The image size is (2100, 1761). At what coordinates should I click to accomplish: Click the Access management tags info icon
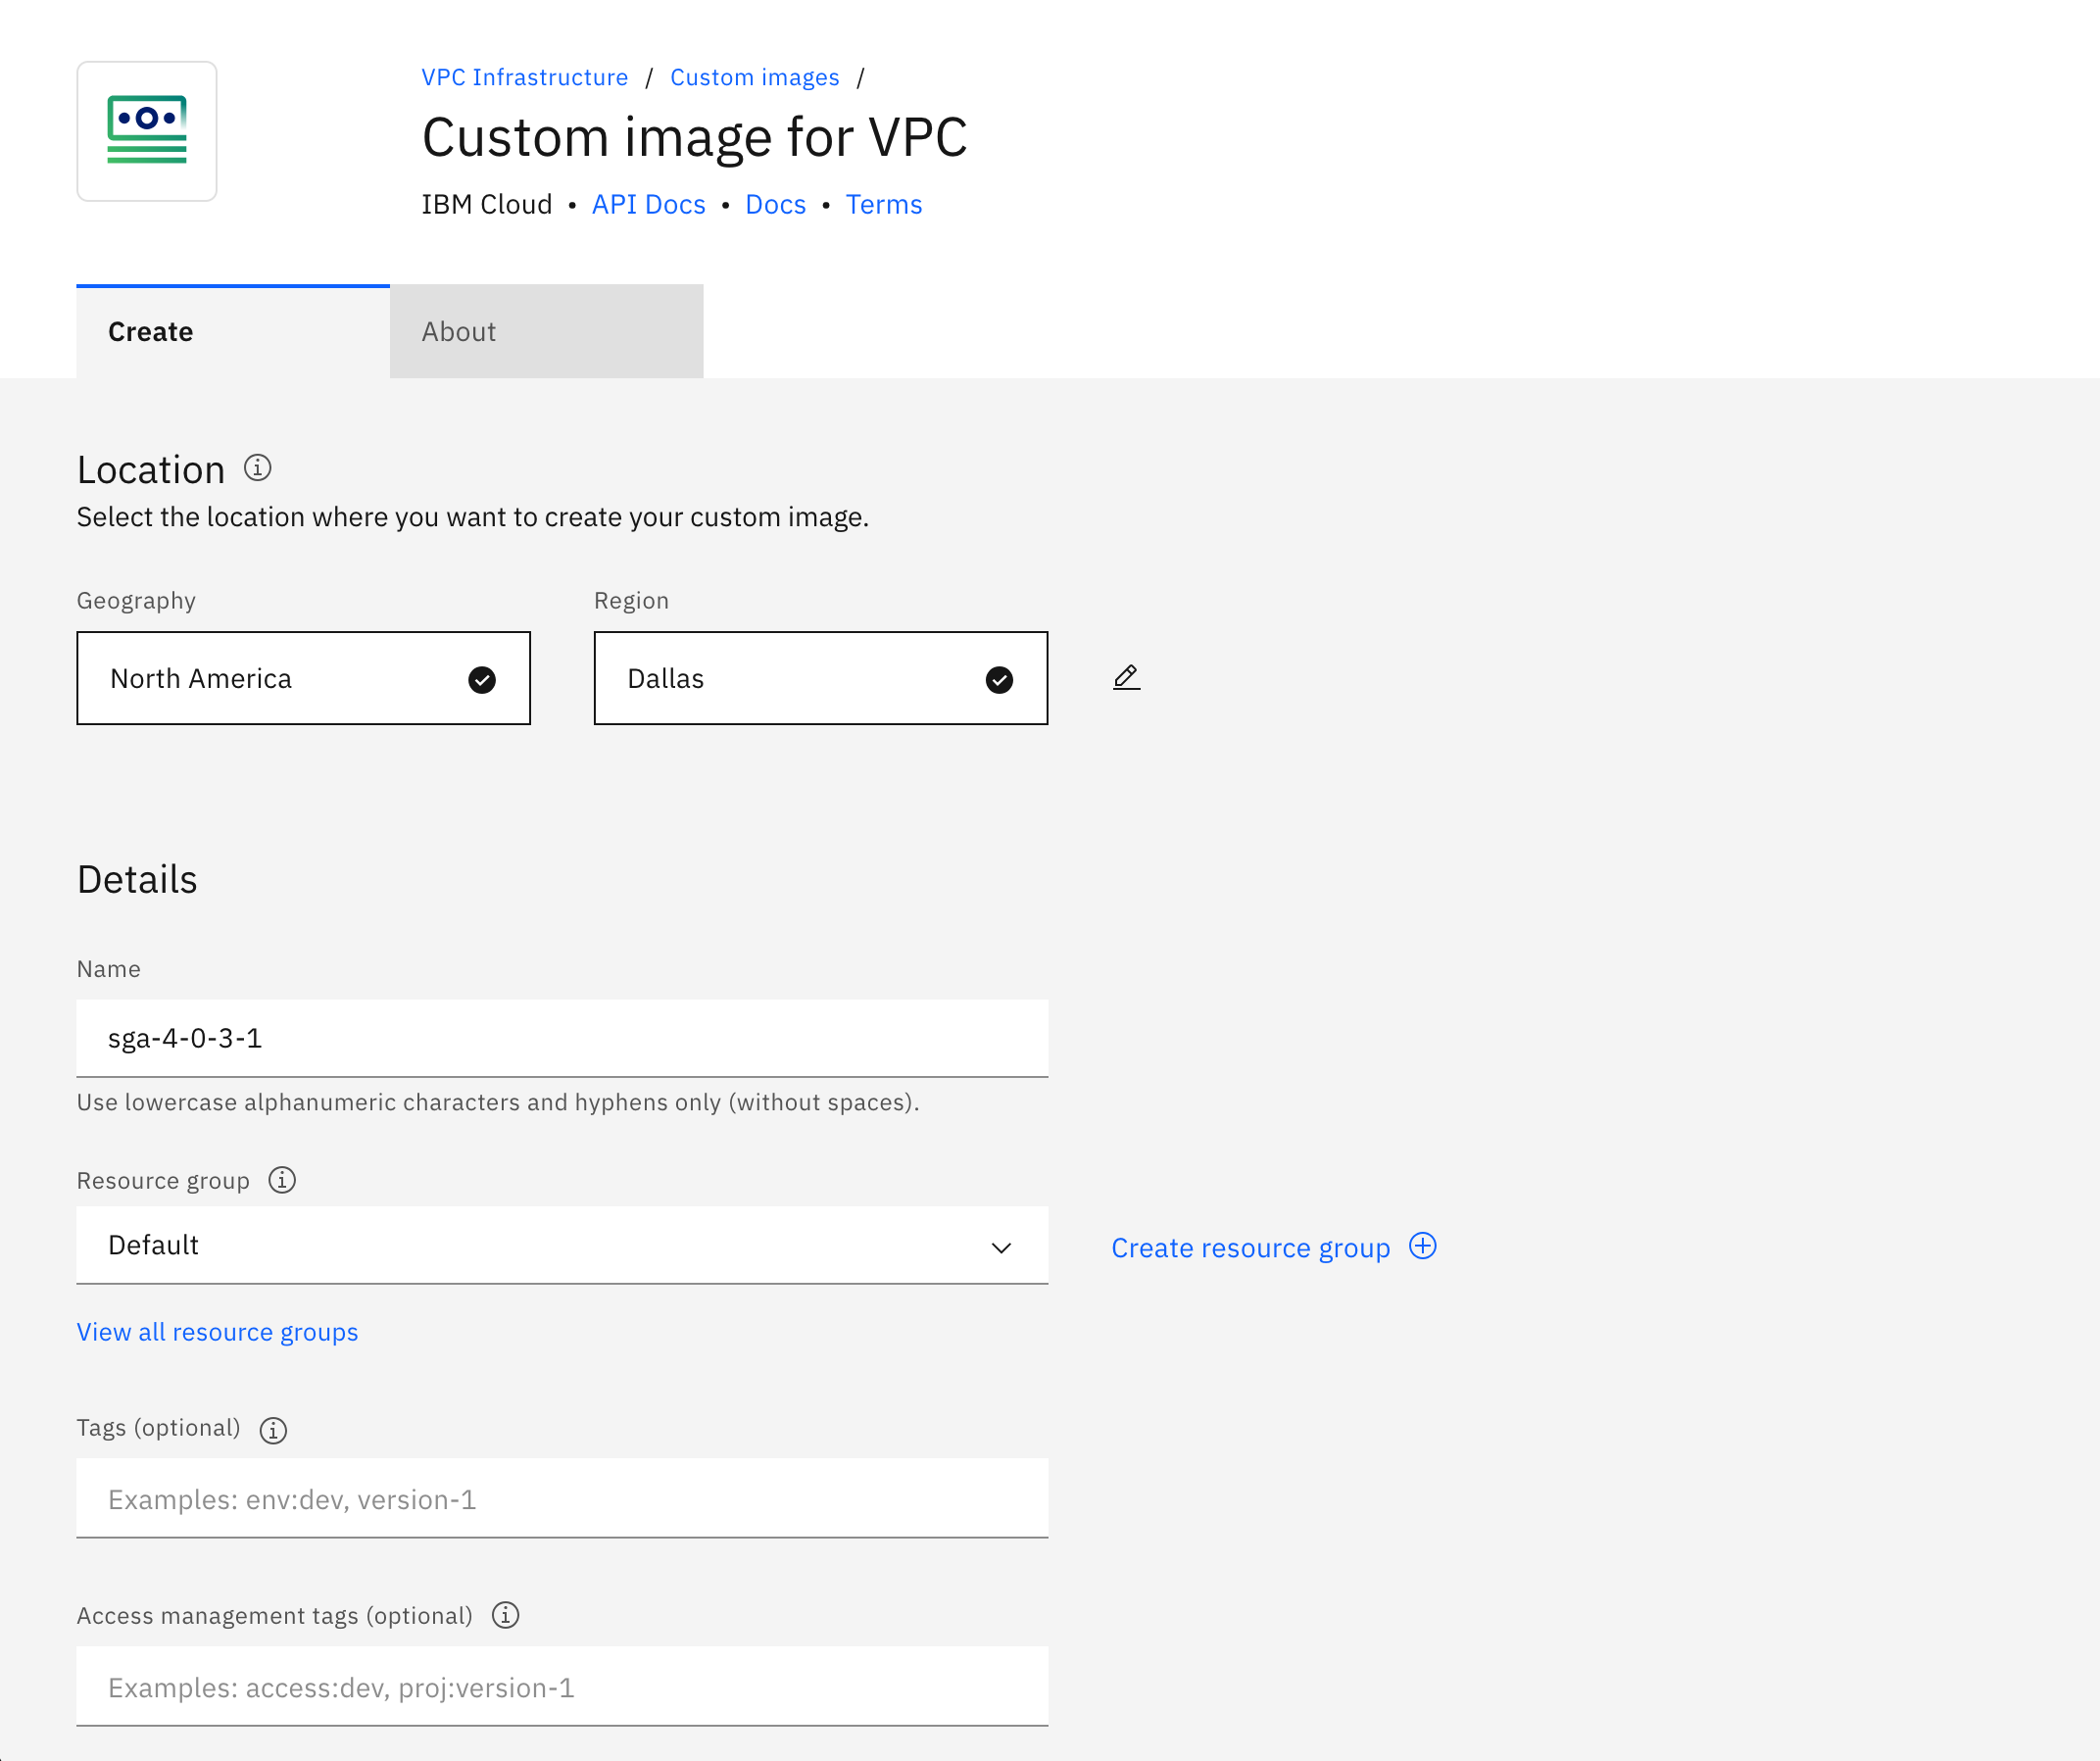[506, 1615]
